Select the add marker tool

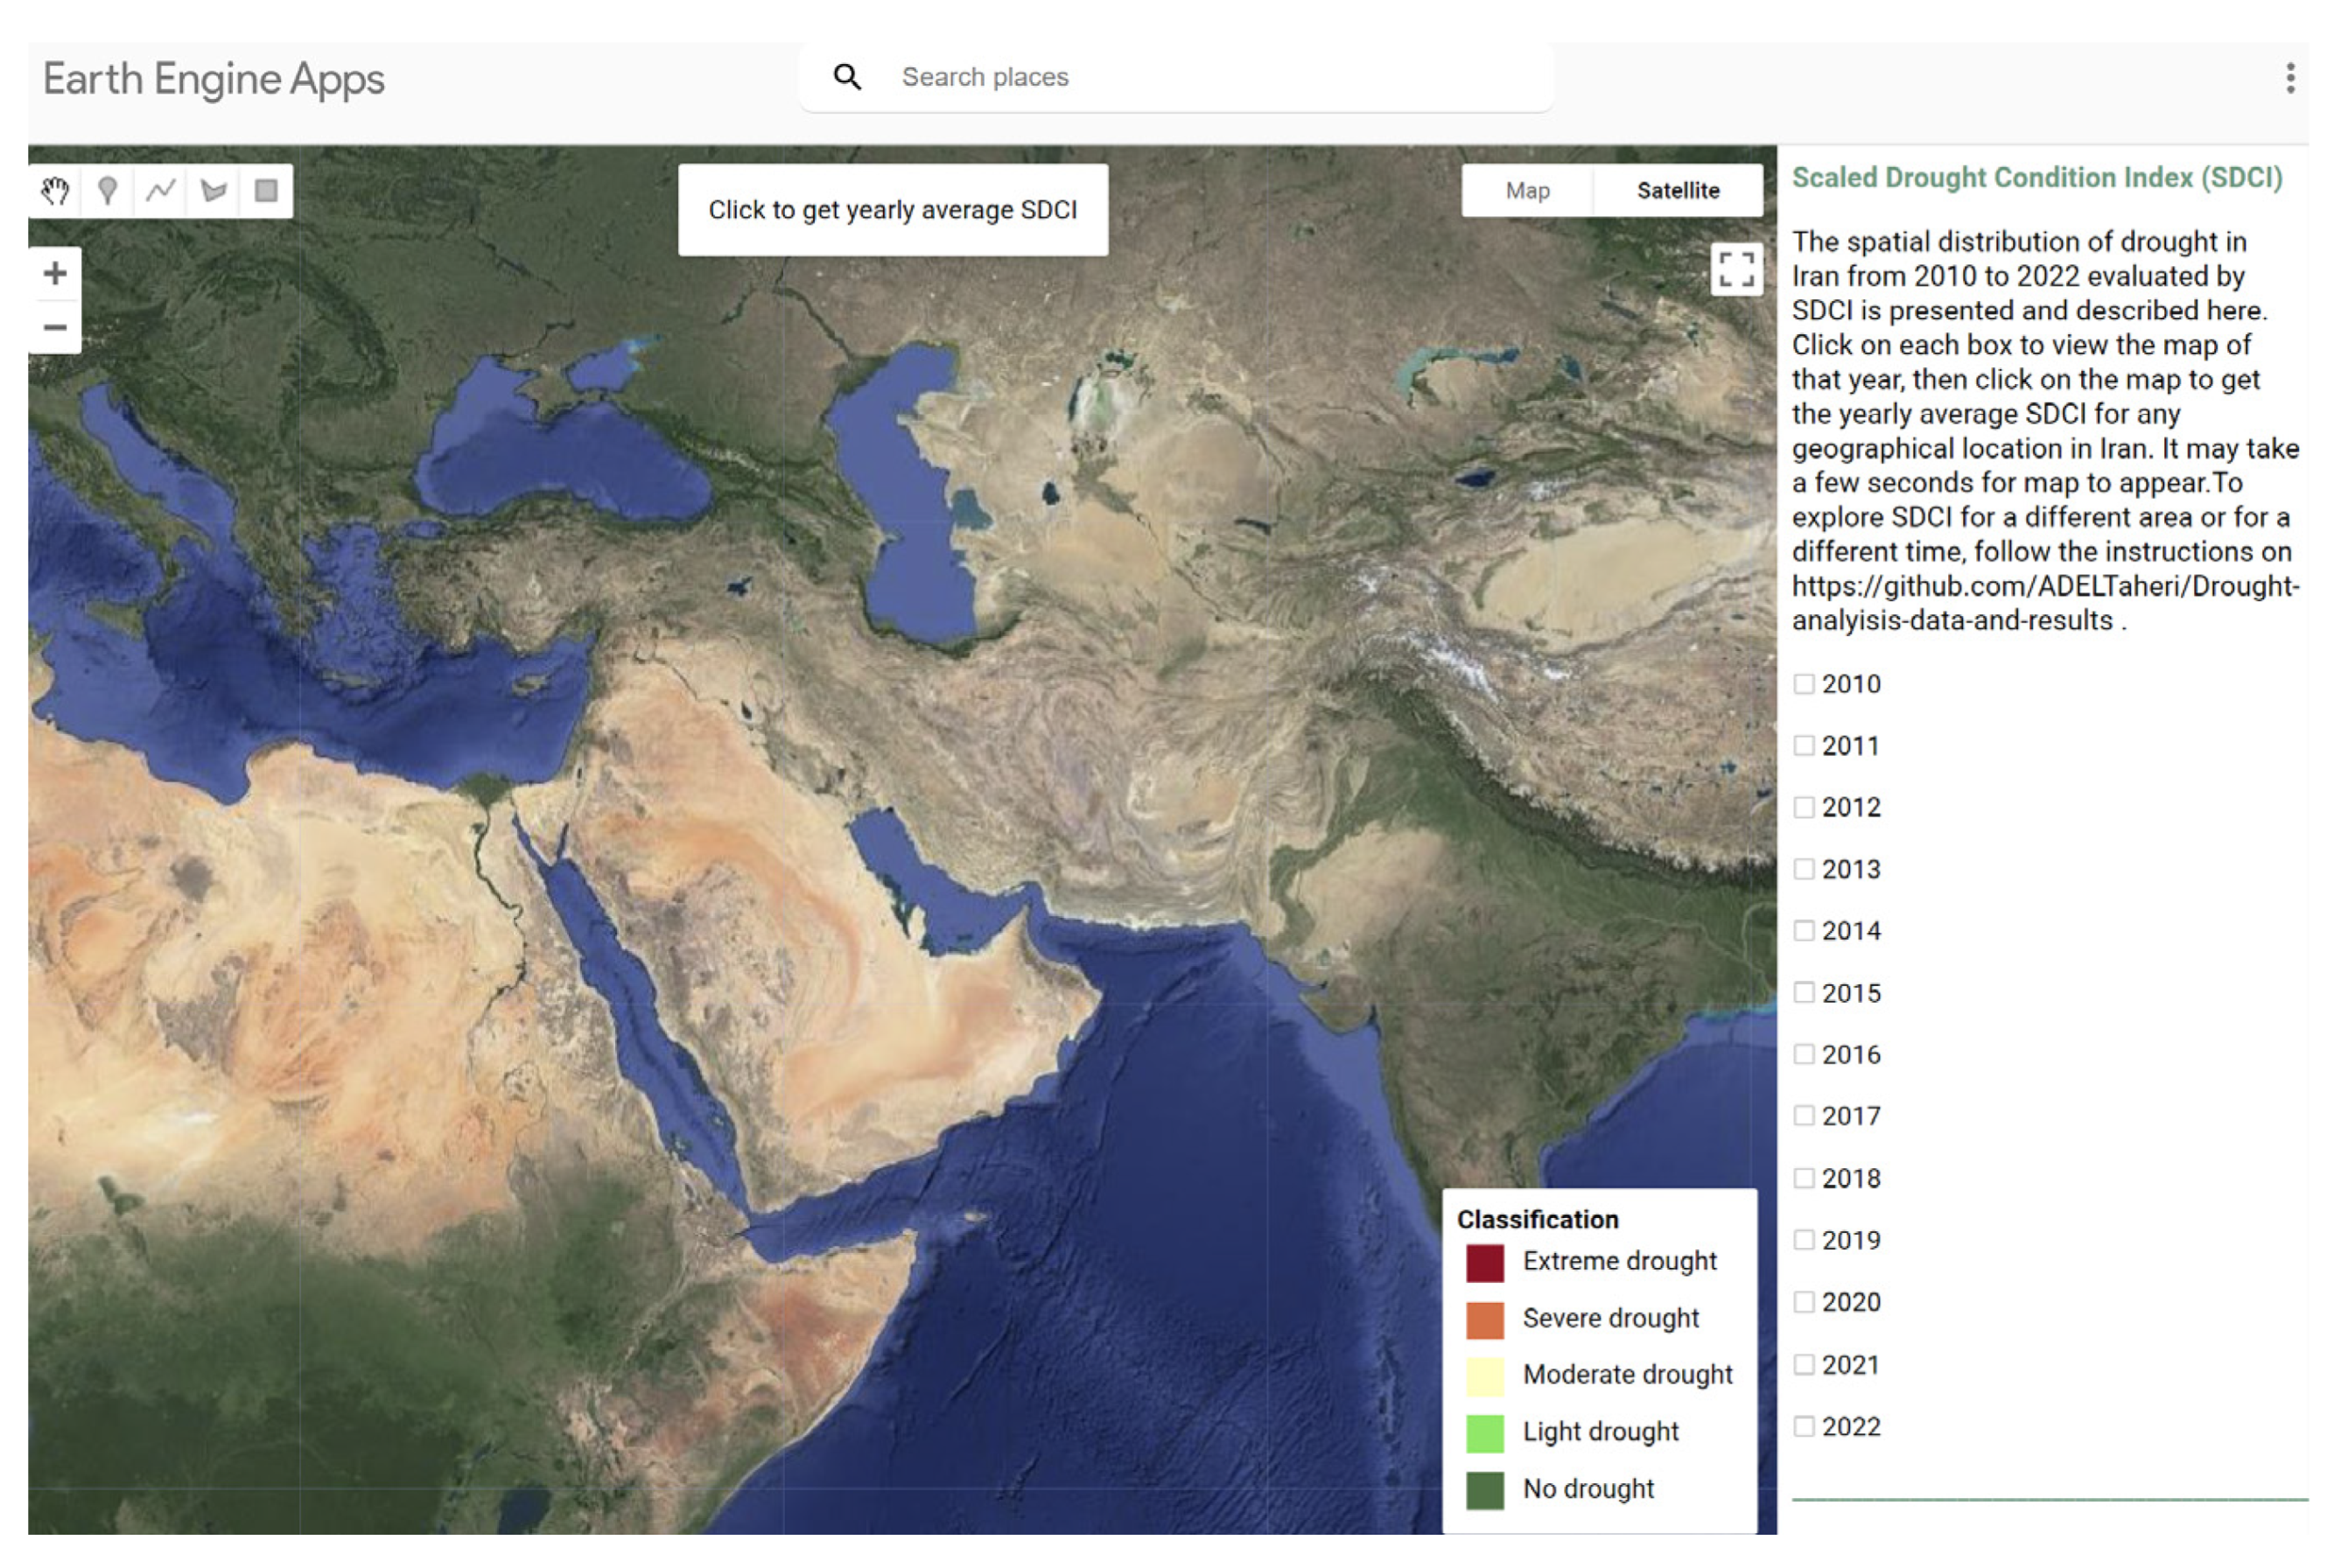(x=108, y=191)
